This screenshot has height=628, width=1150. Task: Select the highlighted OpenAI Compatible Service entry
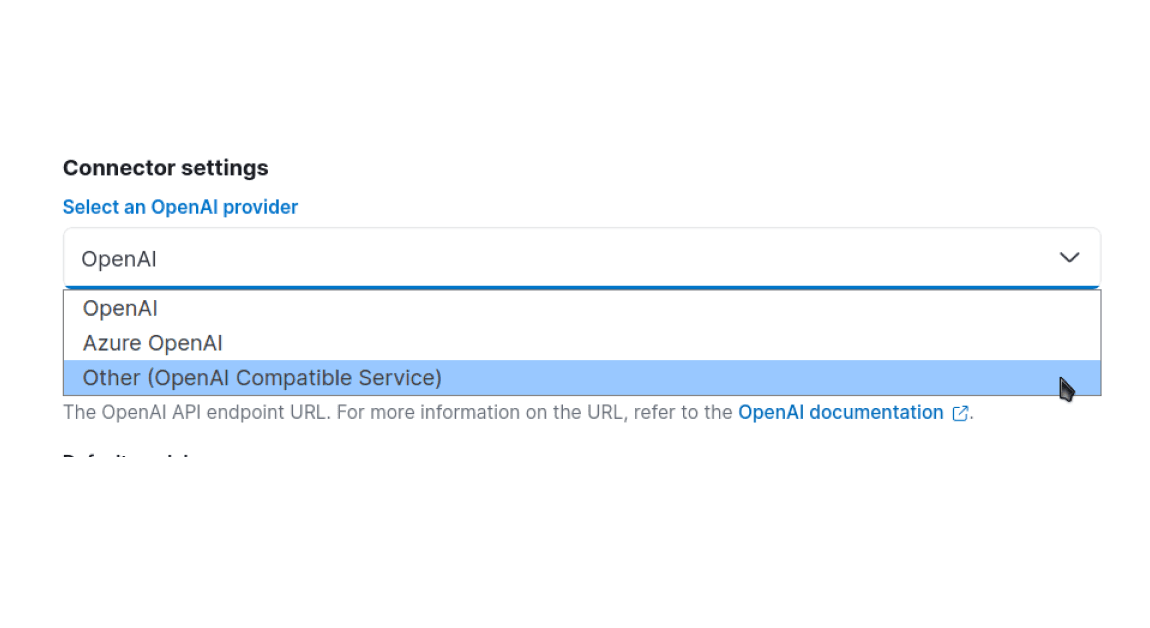pos(263,378)
